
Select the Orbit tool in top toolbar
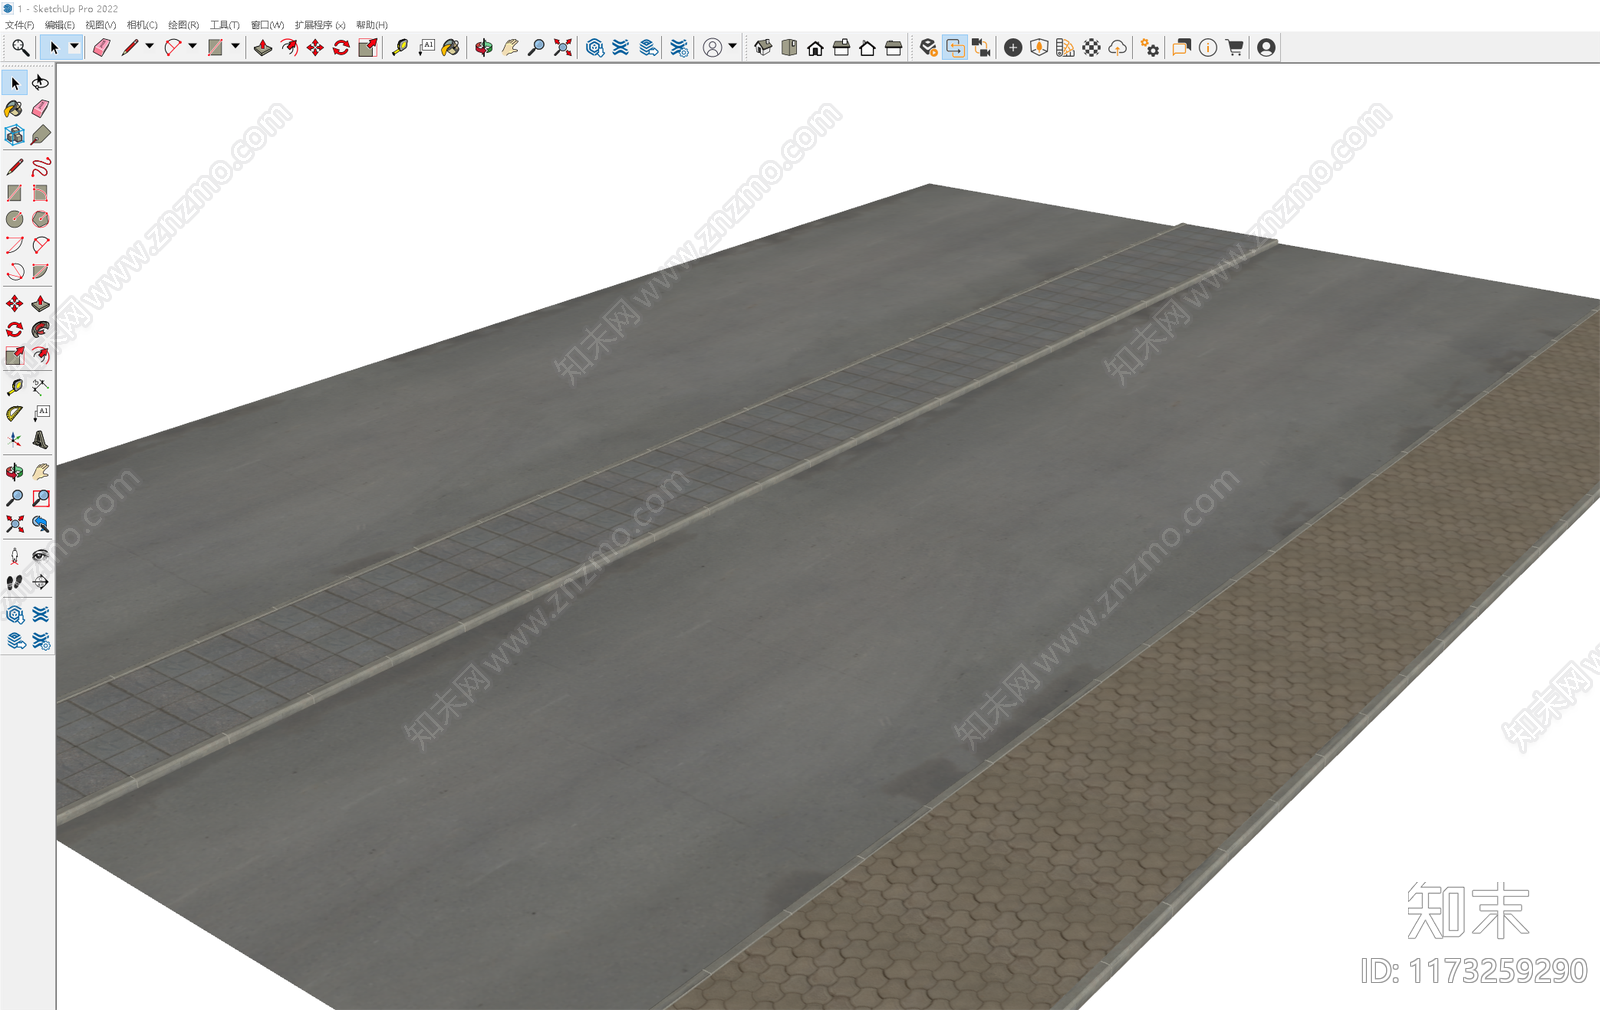pos(484,47)
